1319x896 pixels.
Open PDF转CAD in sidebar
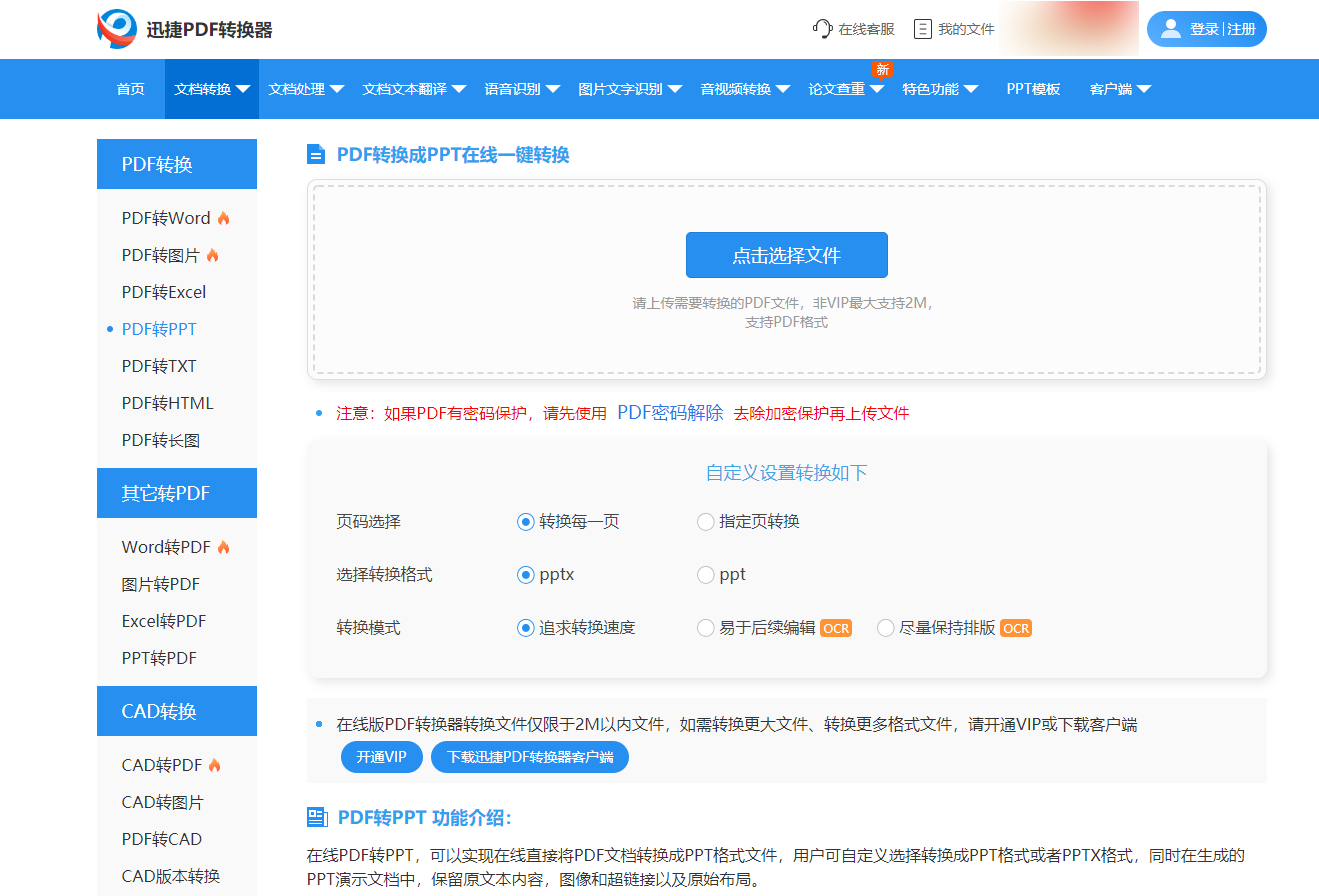(x=162, y=839)
